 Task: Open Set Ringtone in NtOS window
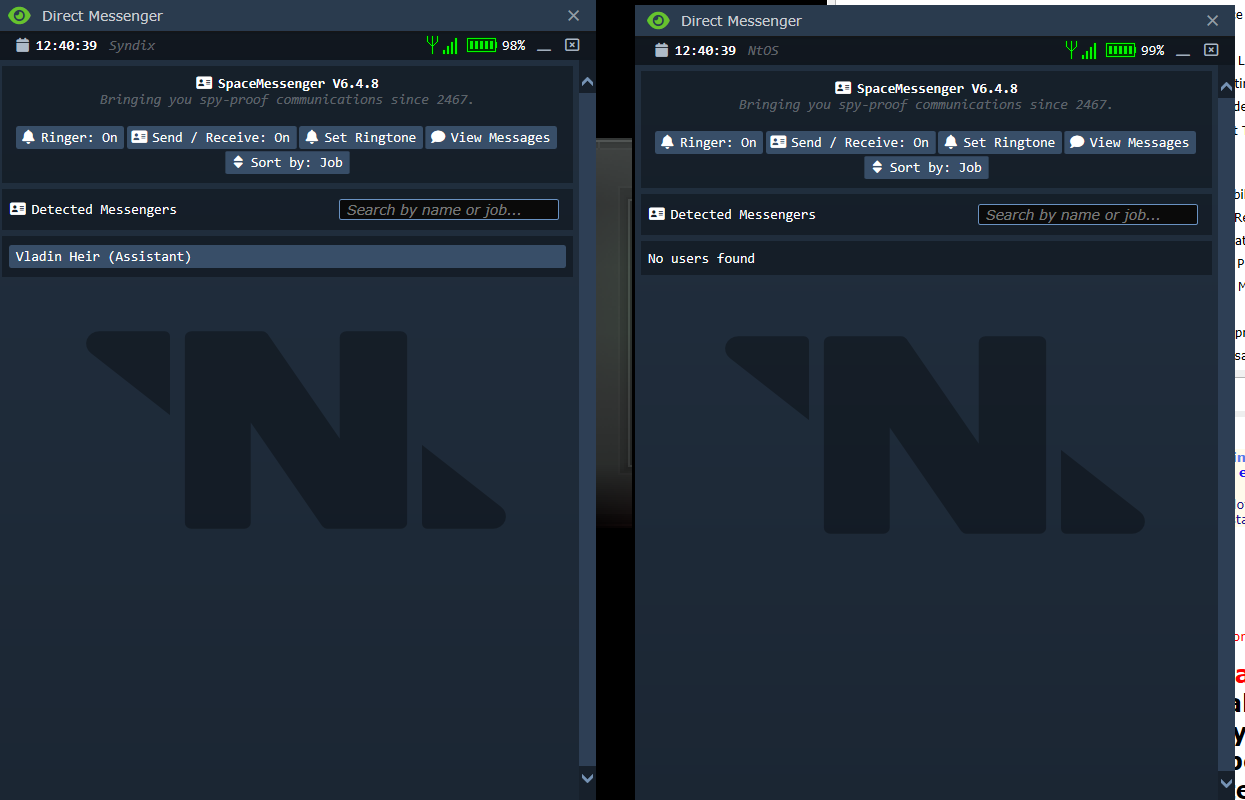coord(999,143)
